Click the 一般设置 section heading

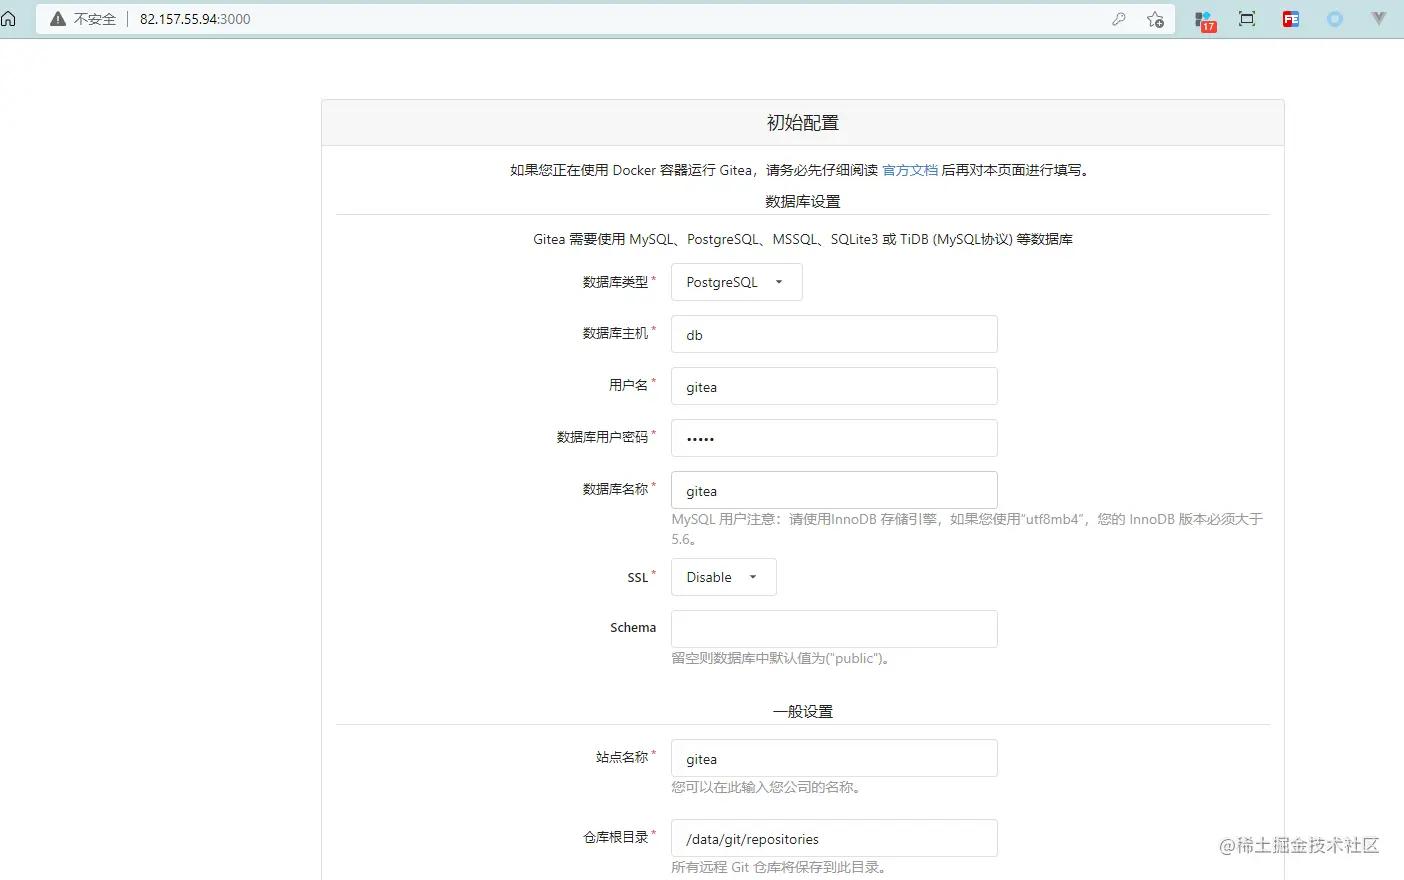(x=803, y=711)
